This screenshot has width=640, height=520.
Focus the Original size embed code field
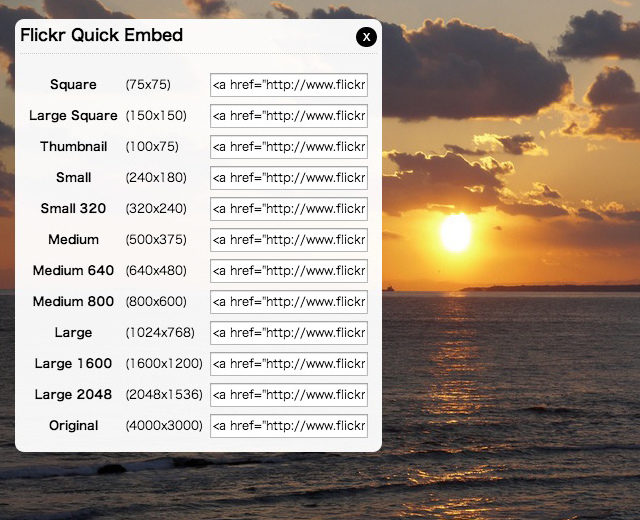(289, 426)
